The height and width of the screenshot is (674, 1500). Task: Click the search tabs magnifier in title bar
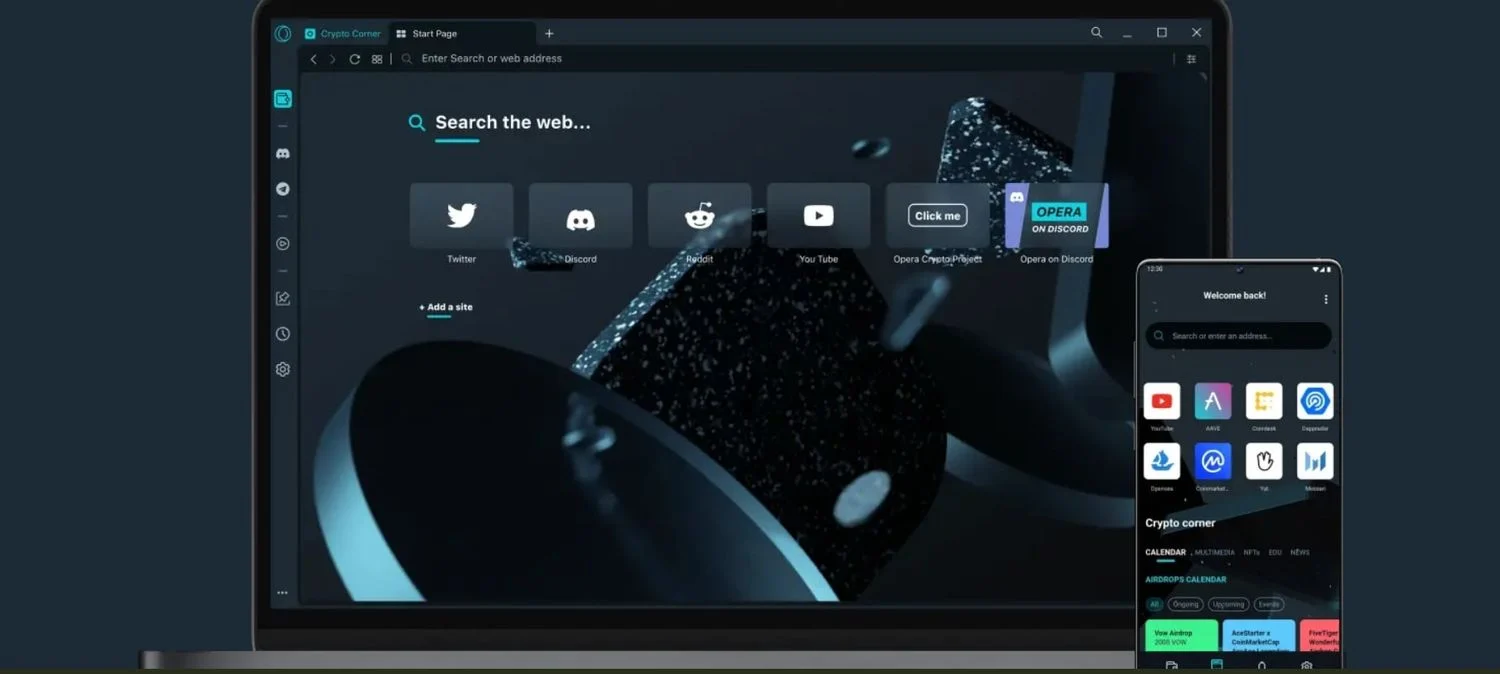click(1096, 33)
